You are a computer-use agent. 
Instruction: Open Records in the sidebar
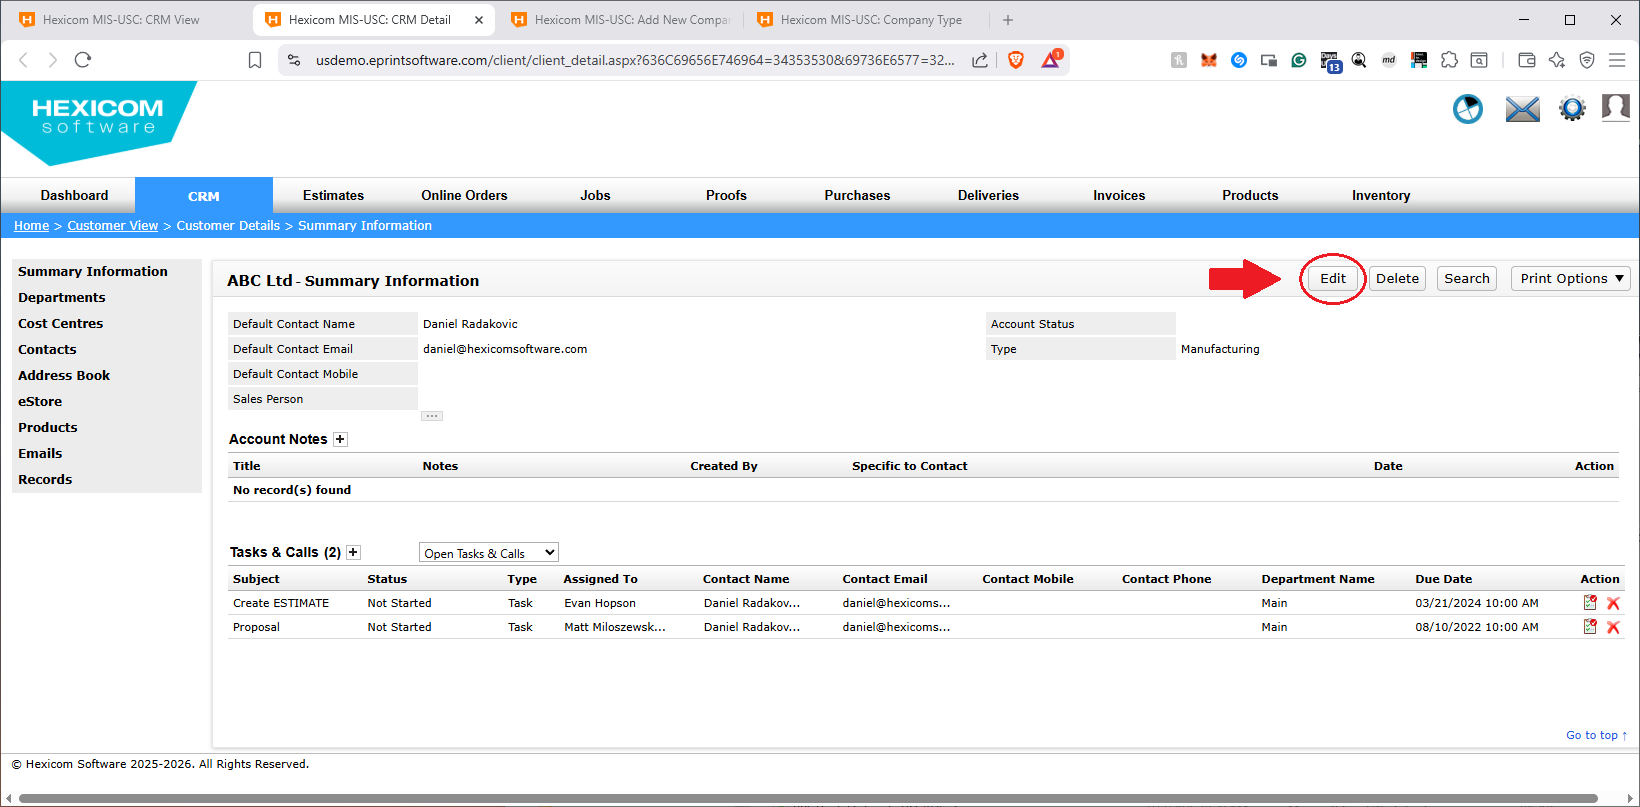pos(45,479)
